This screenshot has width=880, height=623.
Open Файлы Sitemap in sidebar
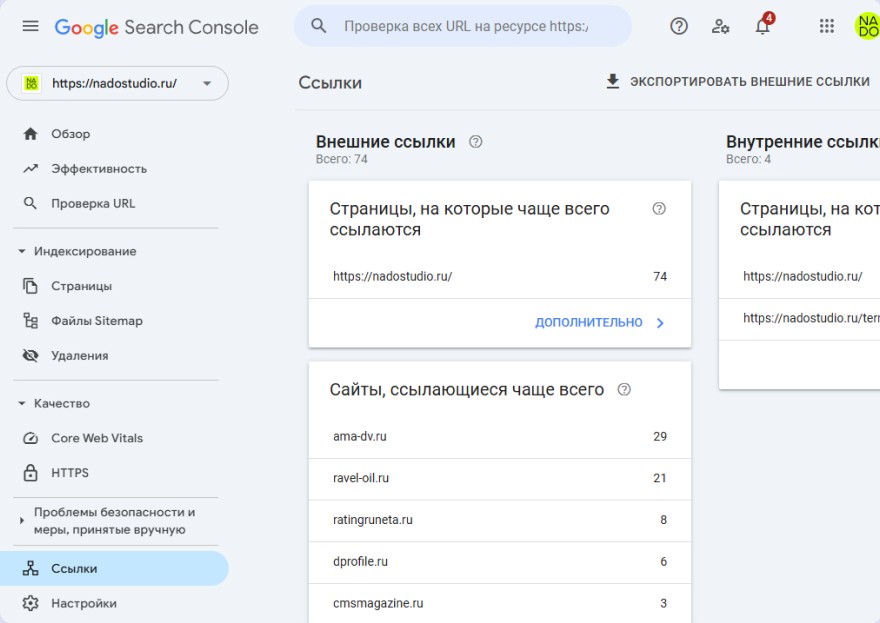point(96,321)
